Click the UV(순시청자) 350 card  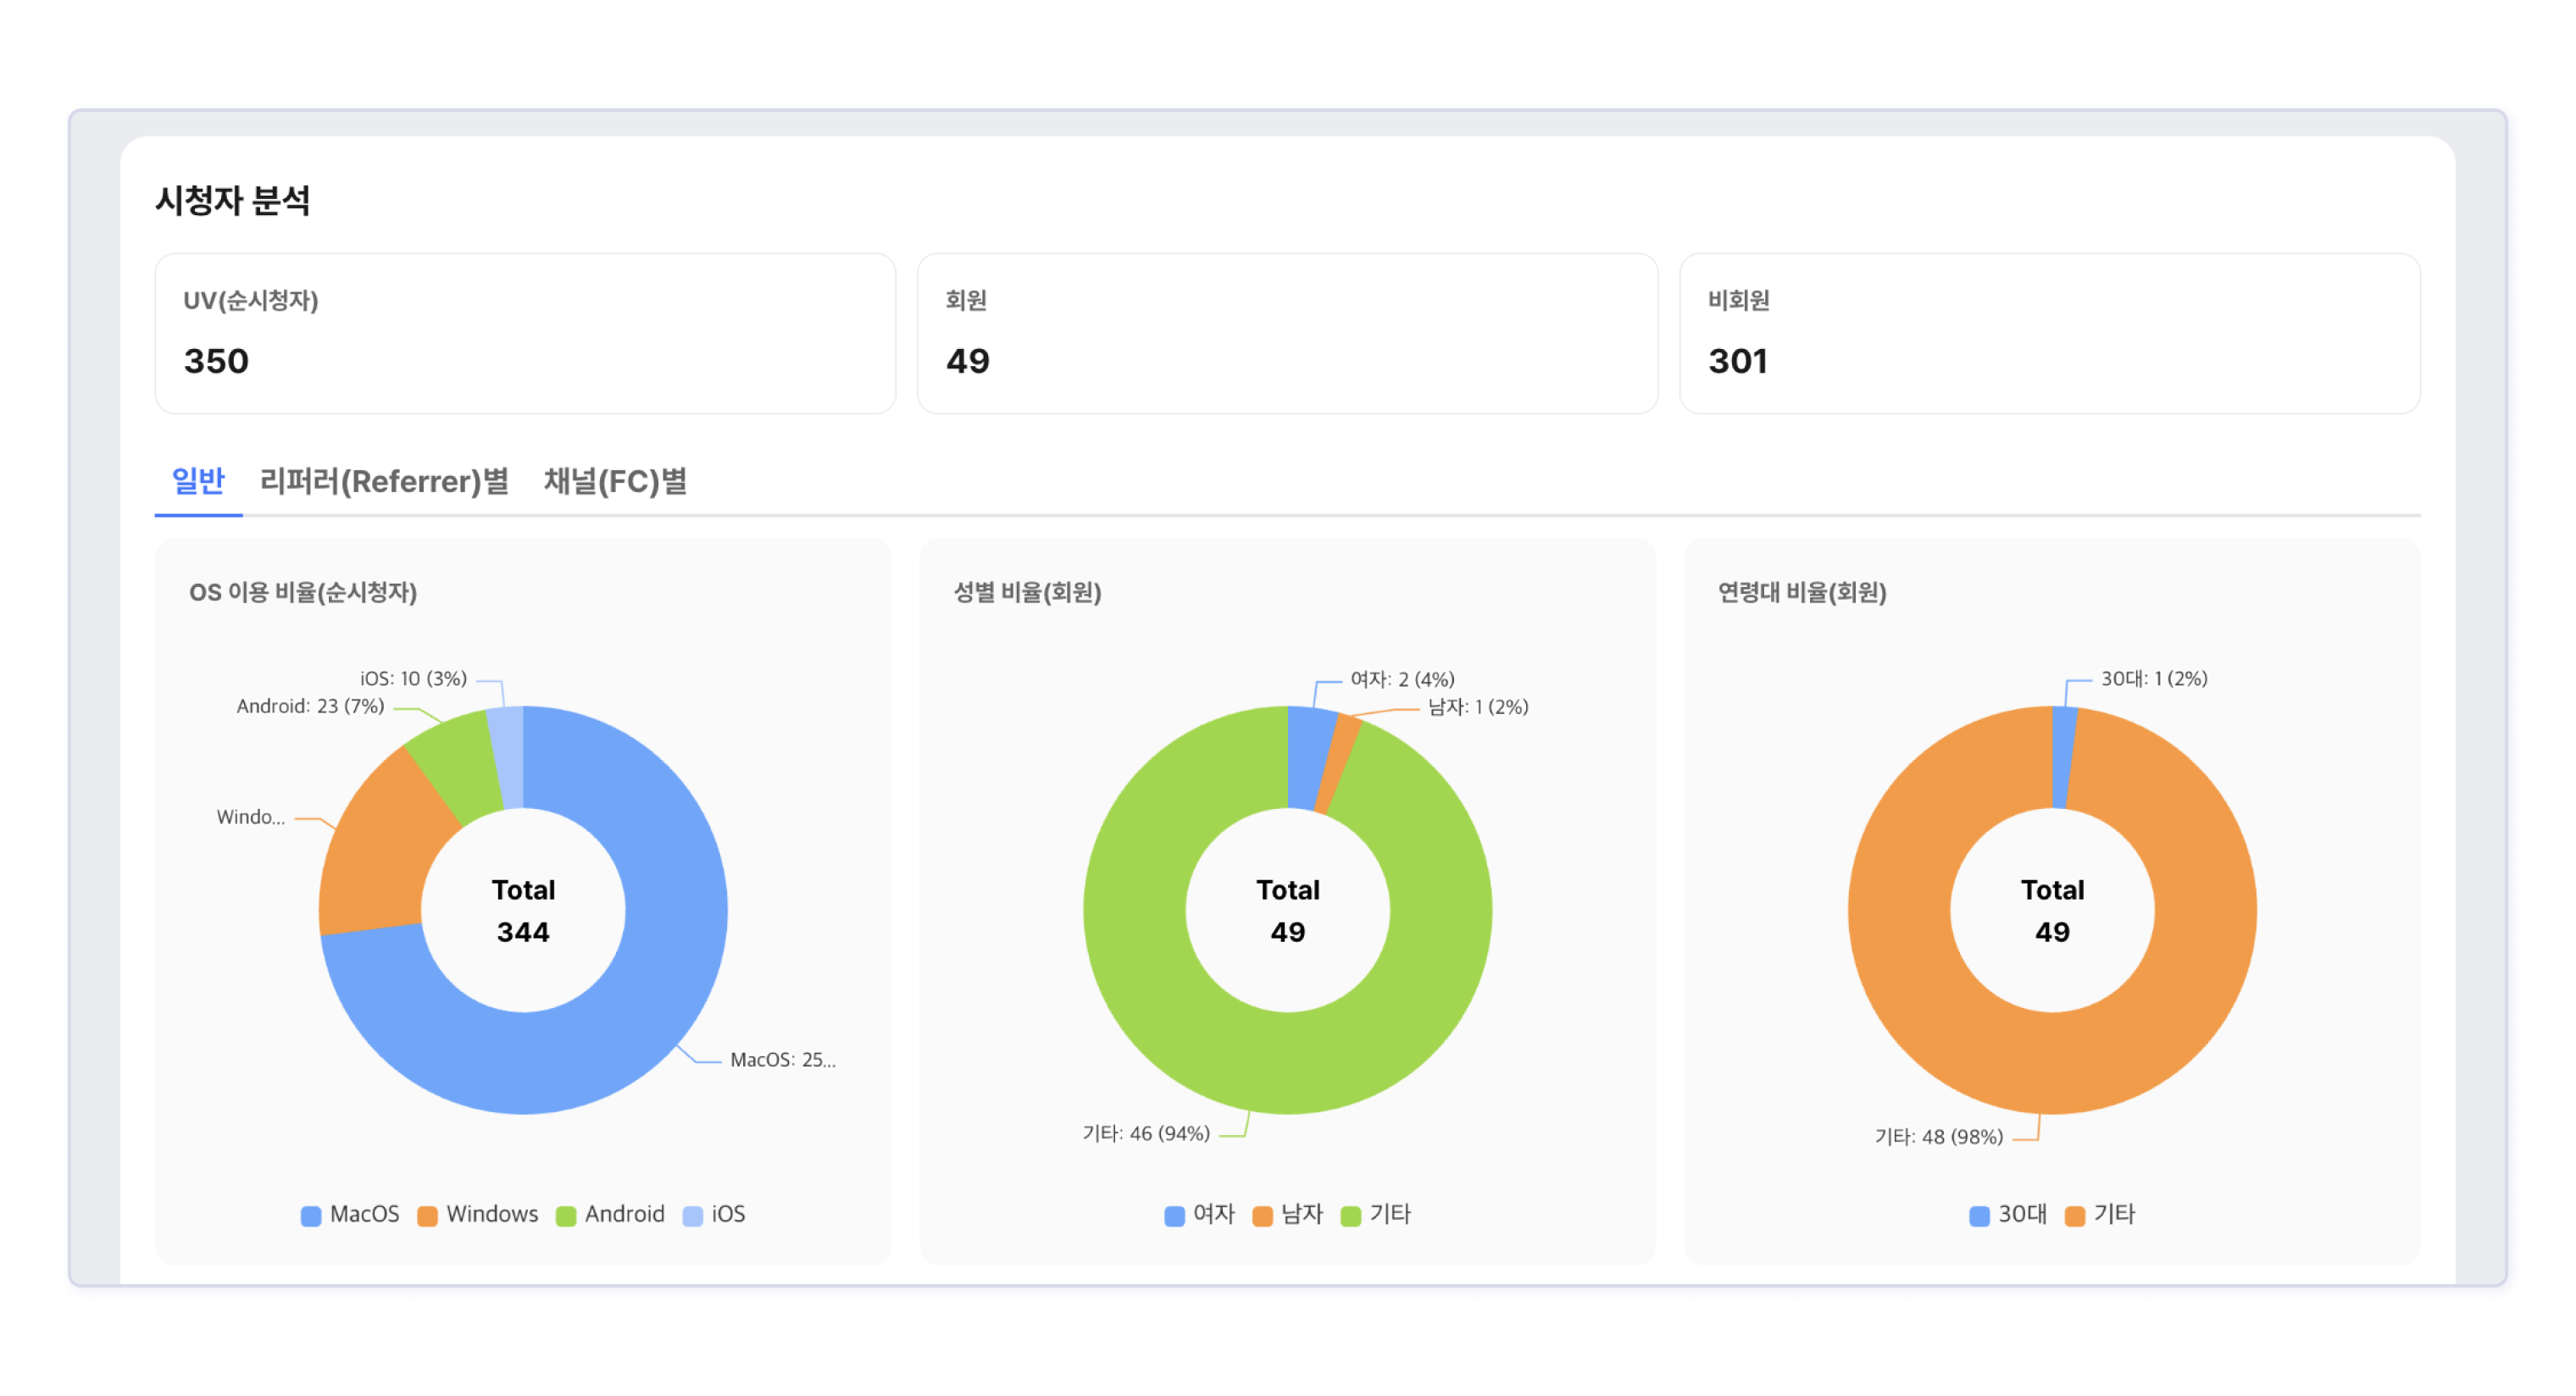coord(524,333)
